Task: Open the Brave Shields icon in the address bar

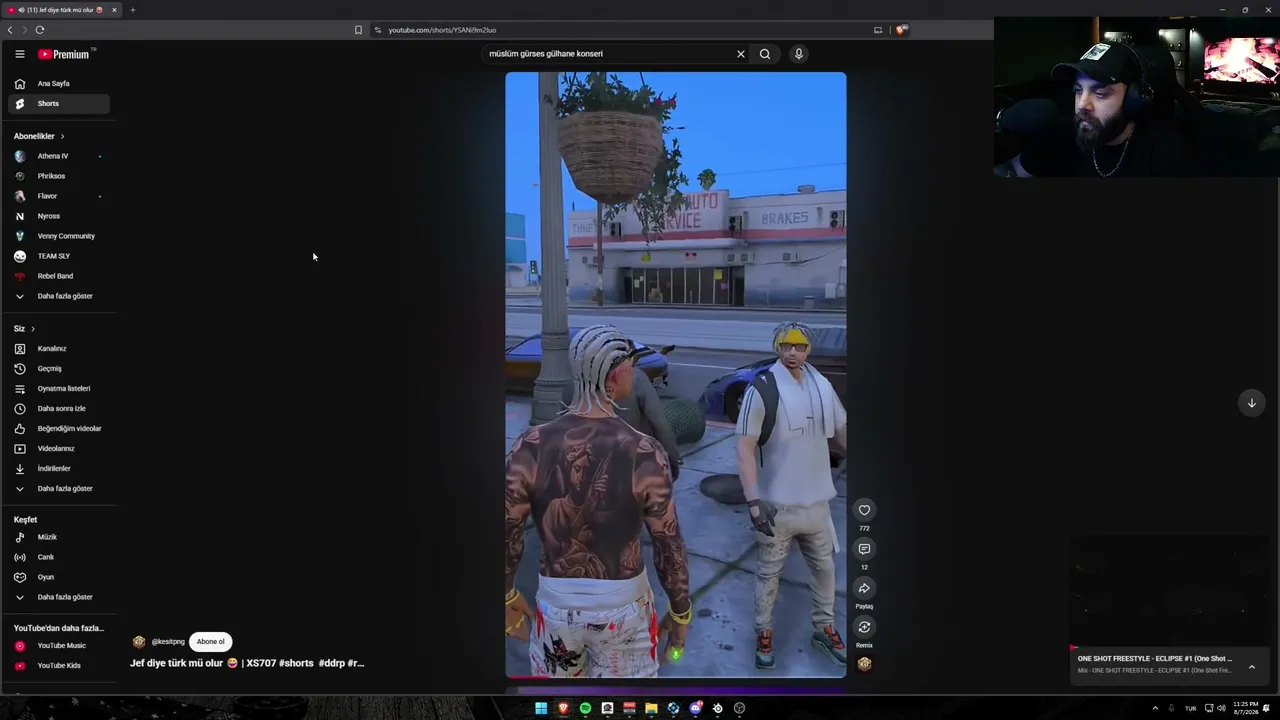Action: [900, 30]
